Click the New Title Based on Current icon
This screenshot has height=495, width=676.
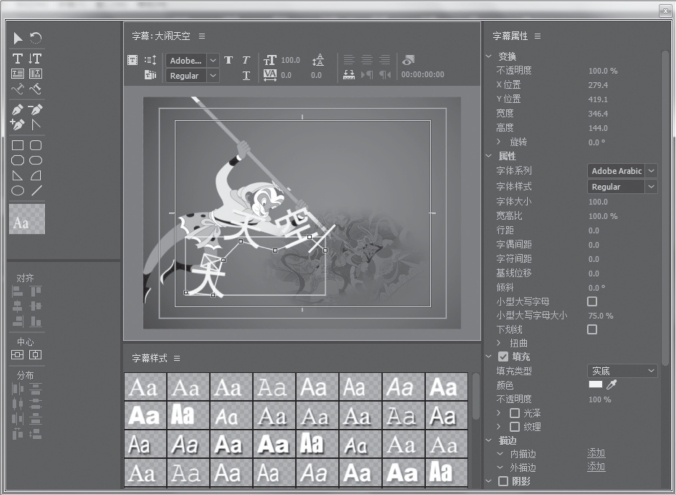coord(132,60)
